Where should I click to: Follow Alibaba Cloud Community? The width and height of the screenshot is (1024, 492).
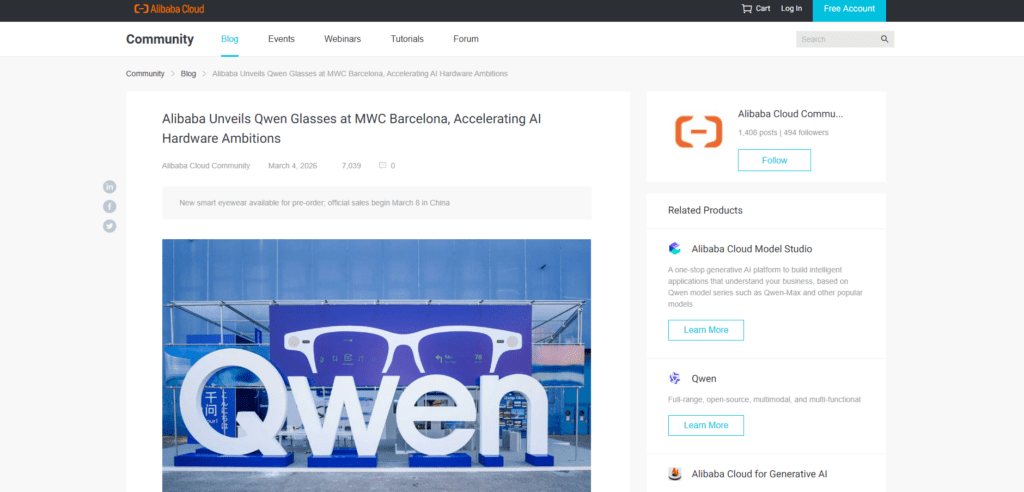click(775, 160)
